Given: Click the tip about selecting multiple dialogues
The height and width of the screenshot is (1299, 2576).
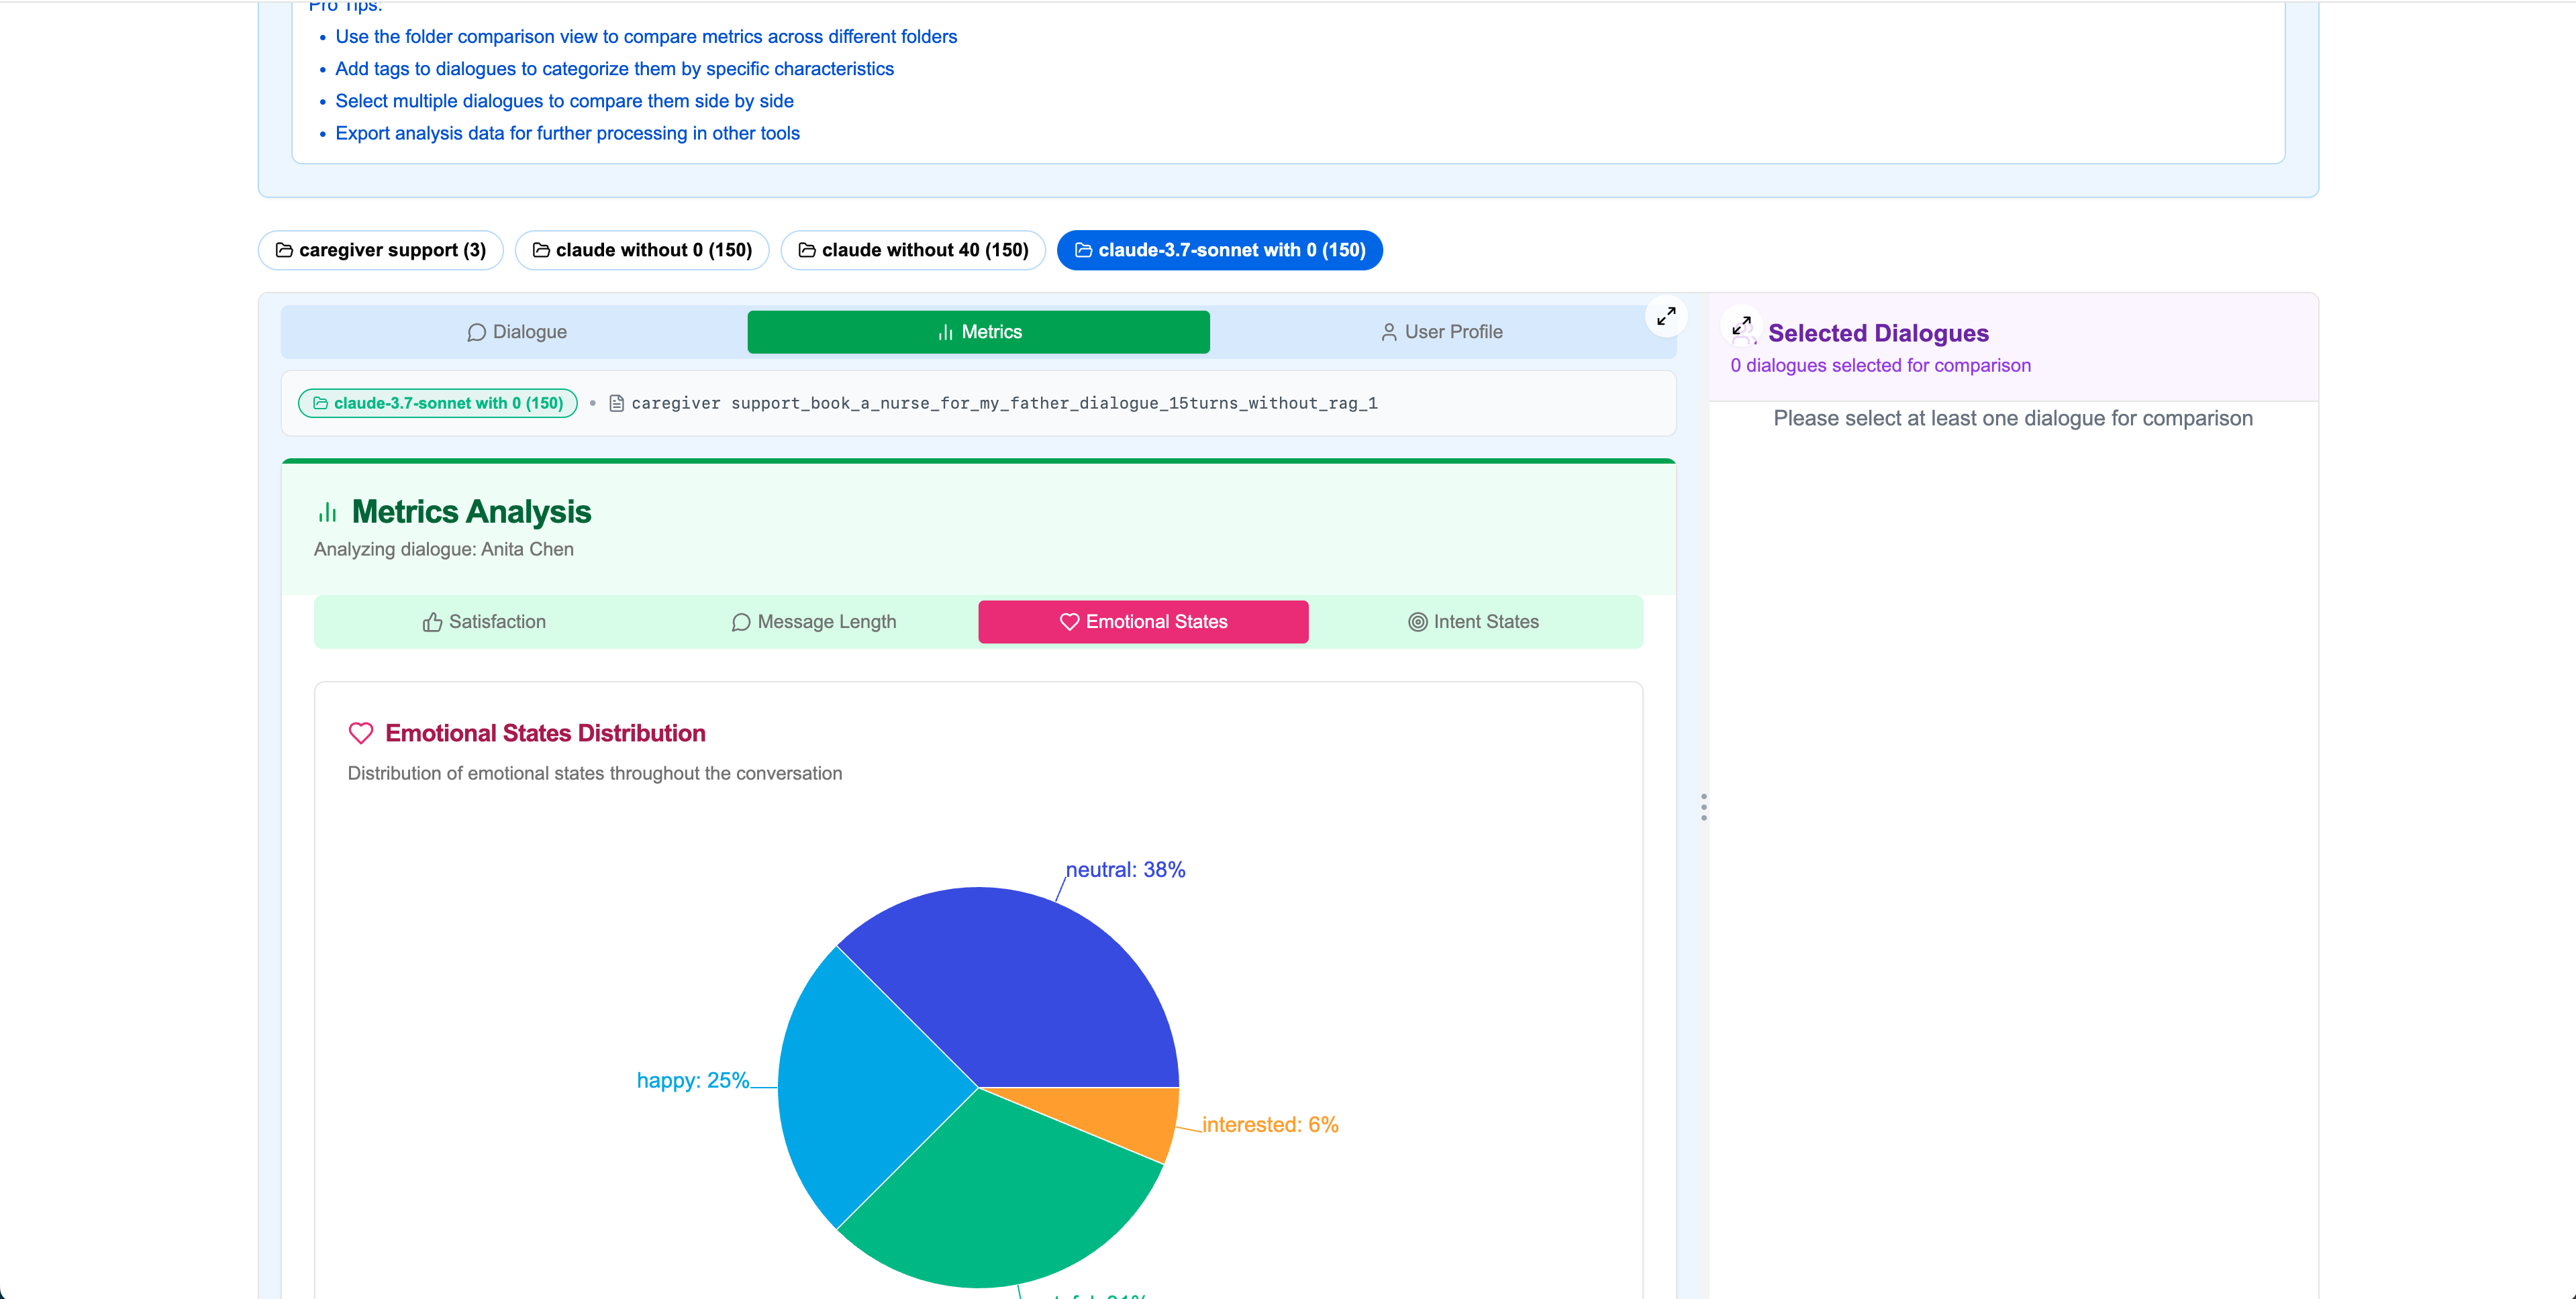Looking at the screenshot, I should tap(564, 101).
